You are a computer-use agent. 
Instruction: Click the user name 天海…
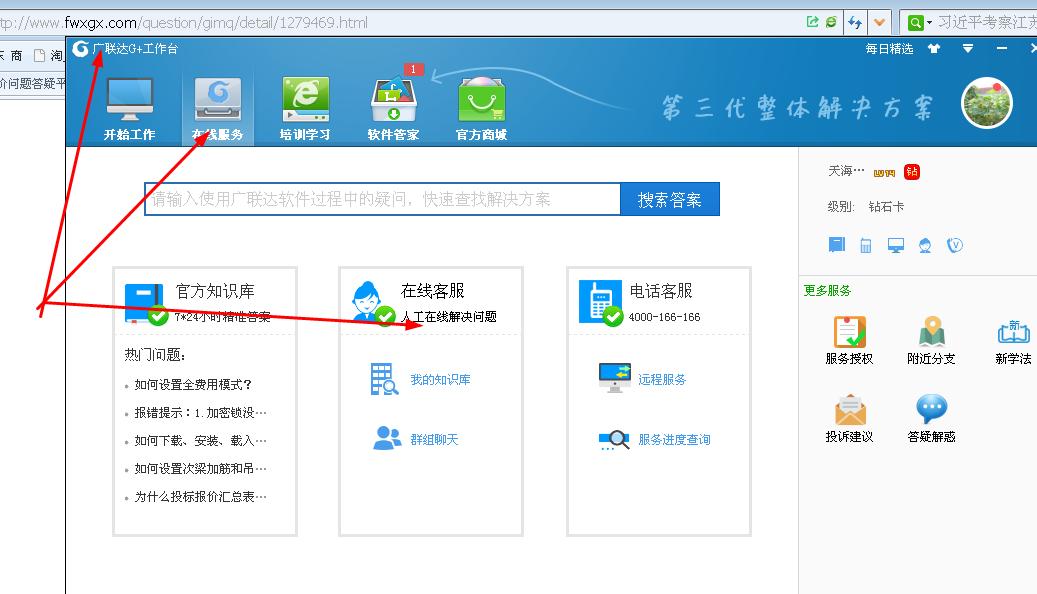coord(846,171)
